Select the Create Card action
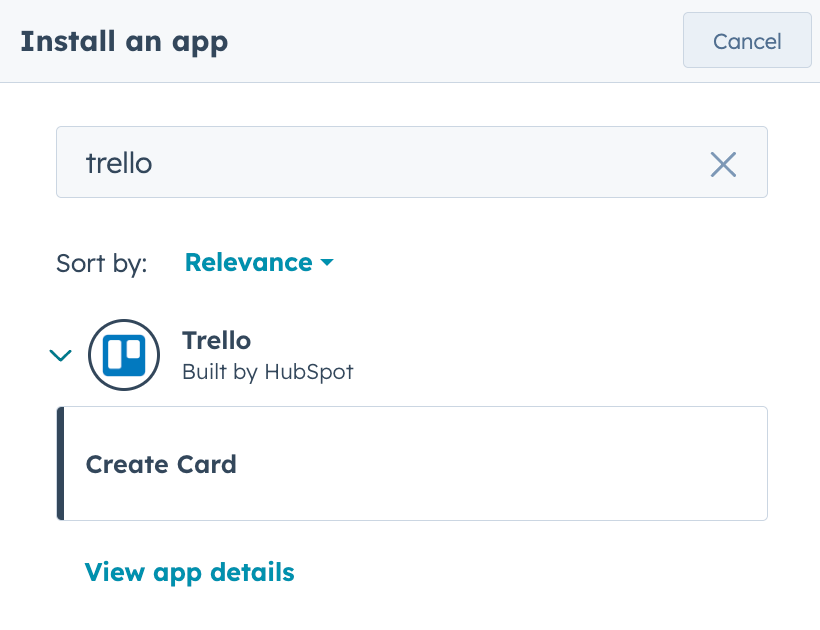The height and width of the screenshot is (630, 820). tap(160, 464)
